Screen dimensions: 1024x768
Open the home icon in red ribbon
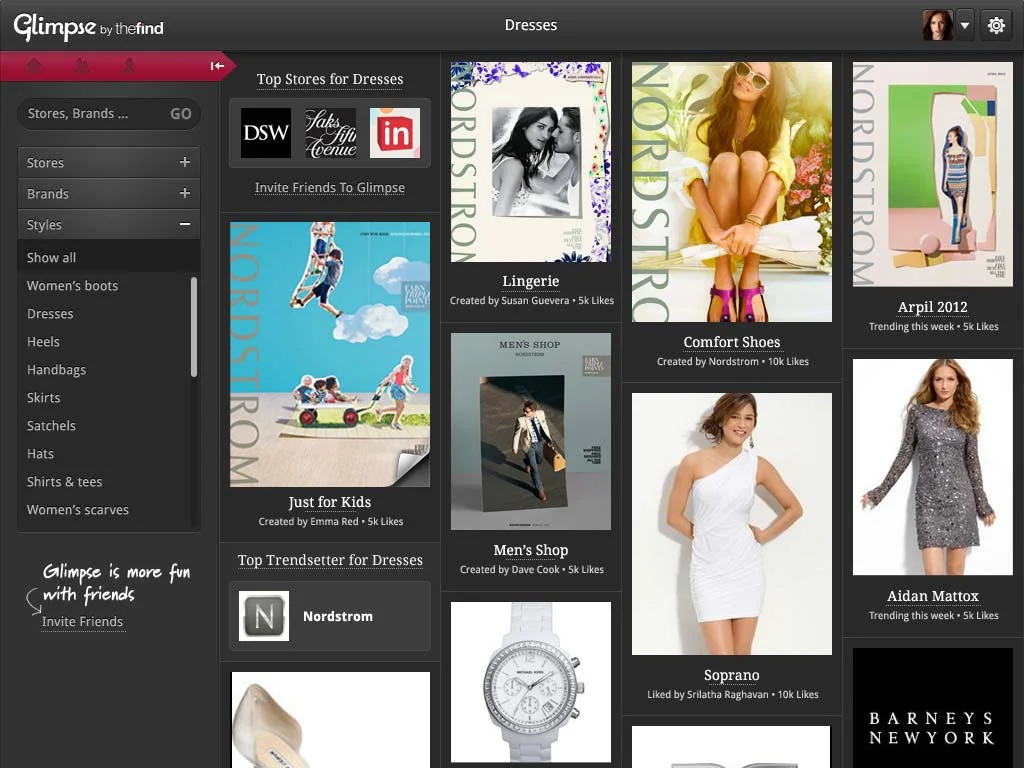[34, 65]
